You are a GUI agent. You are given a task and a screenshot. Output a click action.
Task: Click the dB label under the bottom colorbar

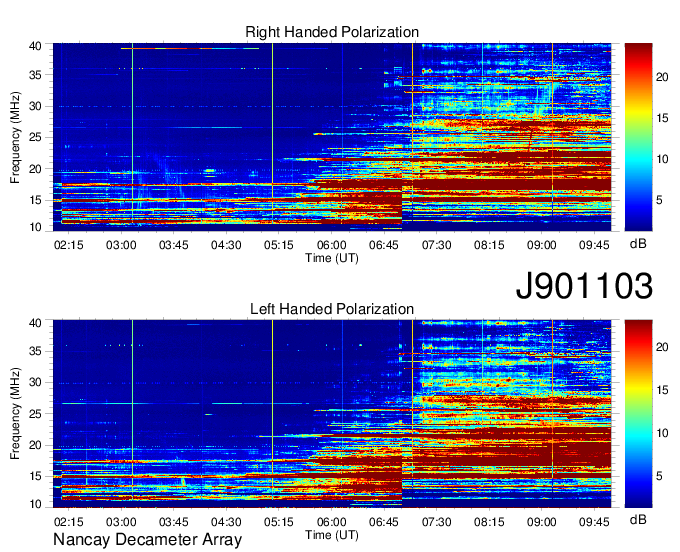point(638,519)
